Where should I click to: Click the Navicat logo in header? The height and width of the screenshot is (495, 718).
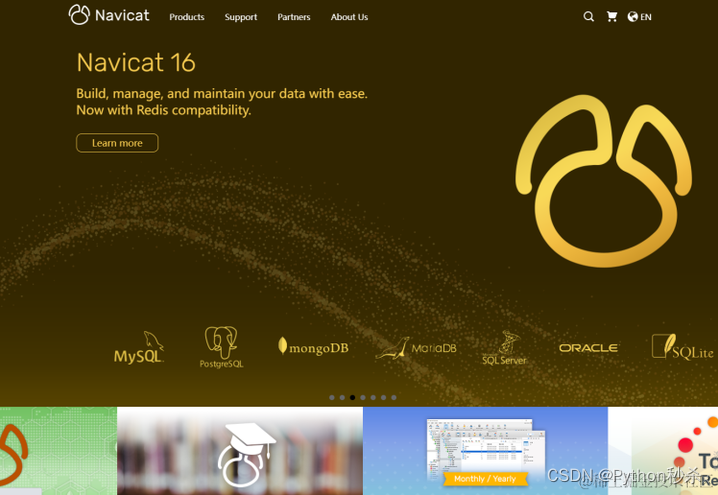(x=109, y=15)
